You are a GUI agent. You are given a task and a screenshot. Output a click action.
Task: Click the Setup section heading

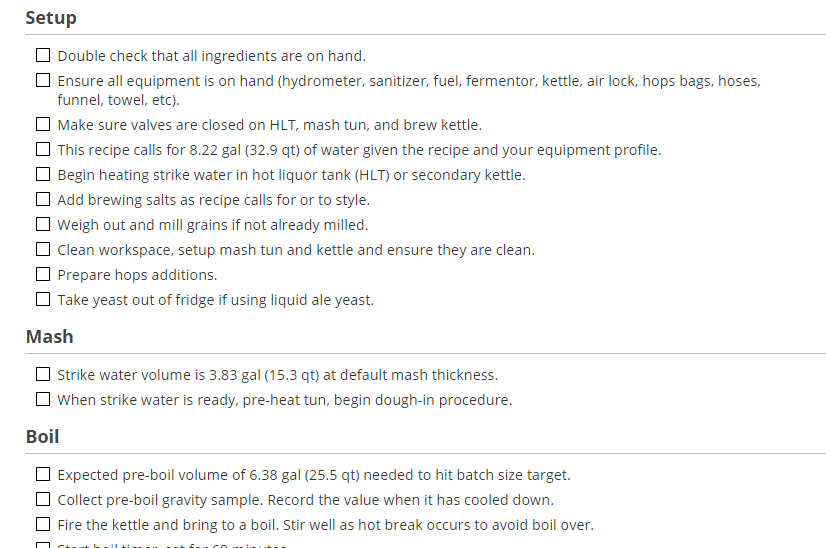tap(51, 18)
